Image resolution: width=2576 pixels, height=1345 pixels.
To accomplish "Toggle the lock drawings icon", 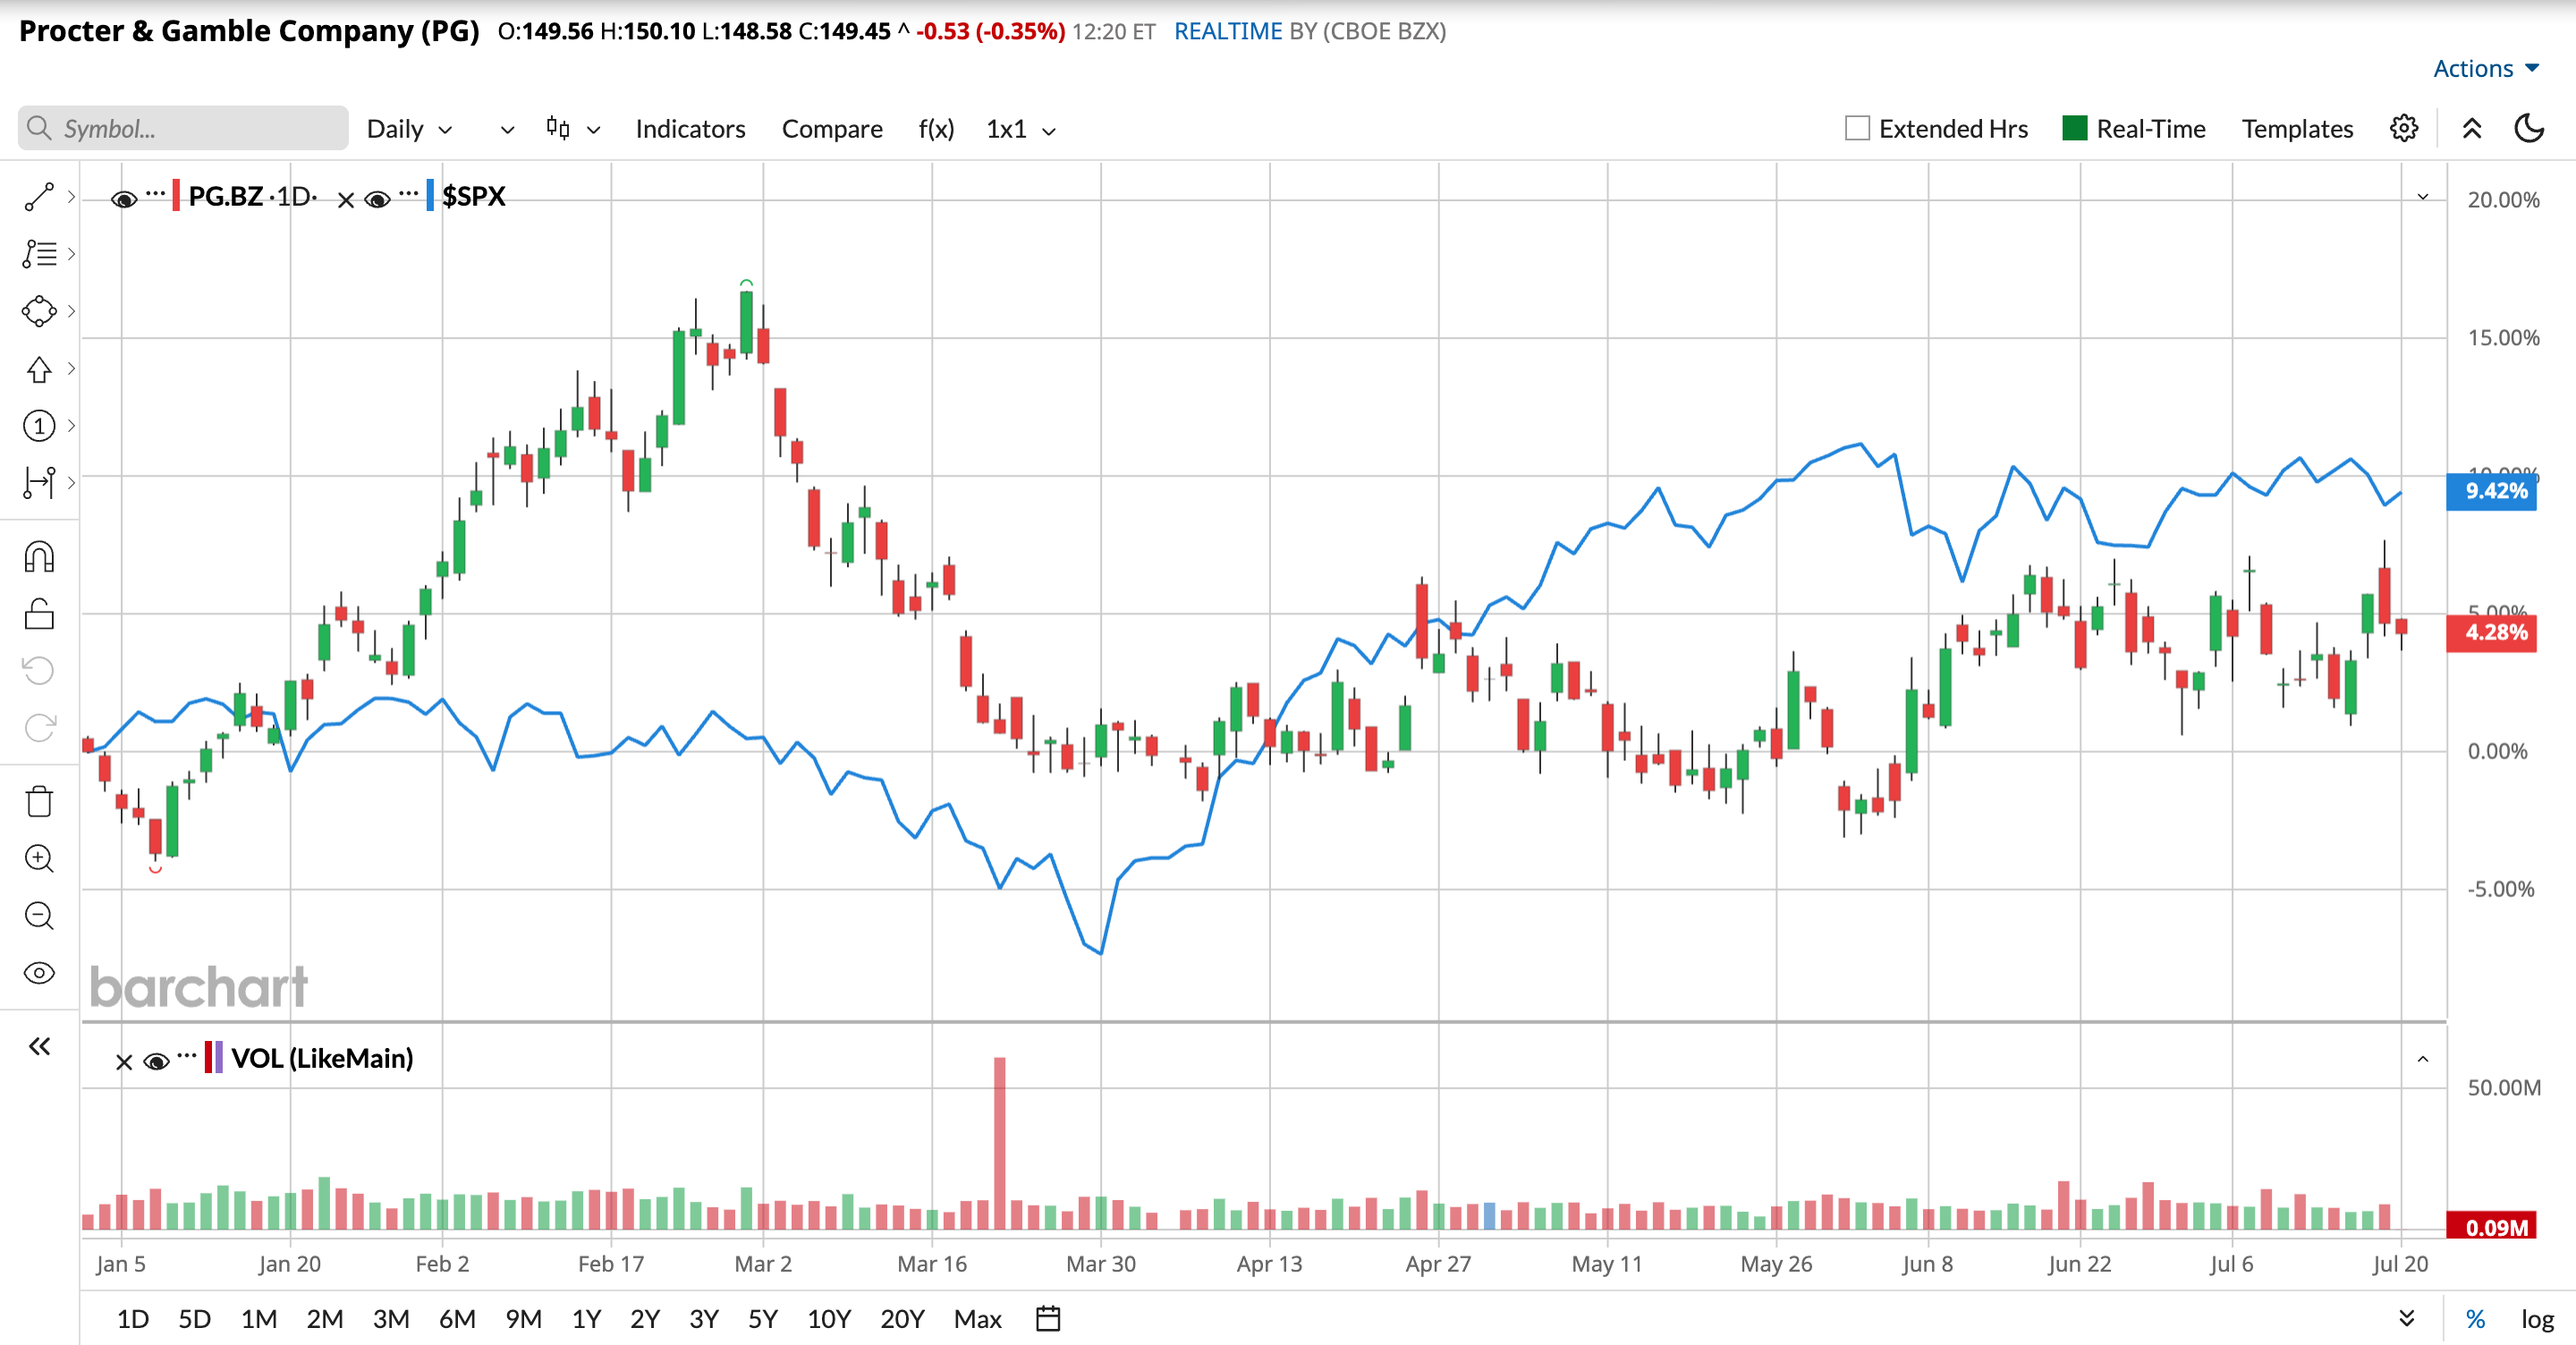I will (x=39, y=614).
